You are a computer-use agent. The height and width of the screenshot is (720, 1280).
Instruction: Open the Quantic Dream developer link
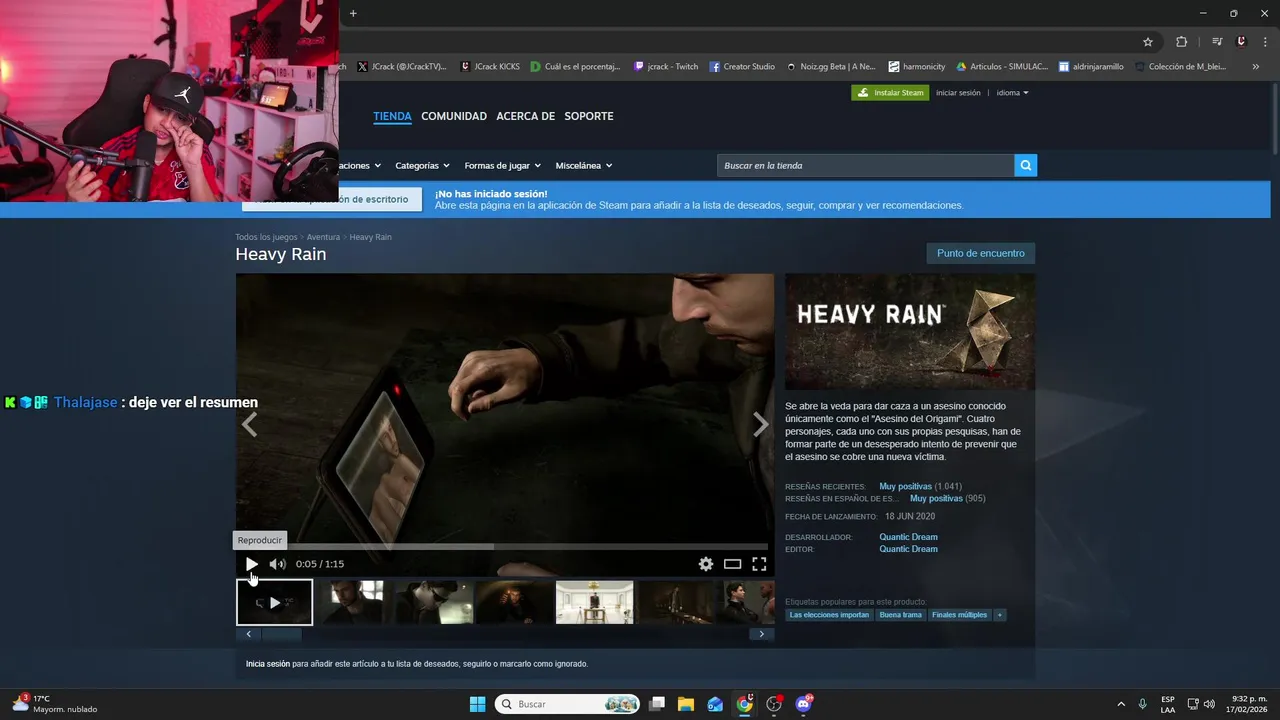pos(908,537)
